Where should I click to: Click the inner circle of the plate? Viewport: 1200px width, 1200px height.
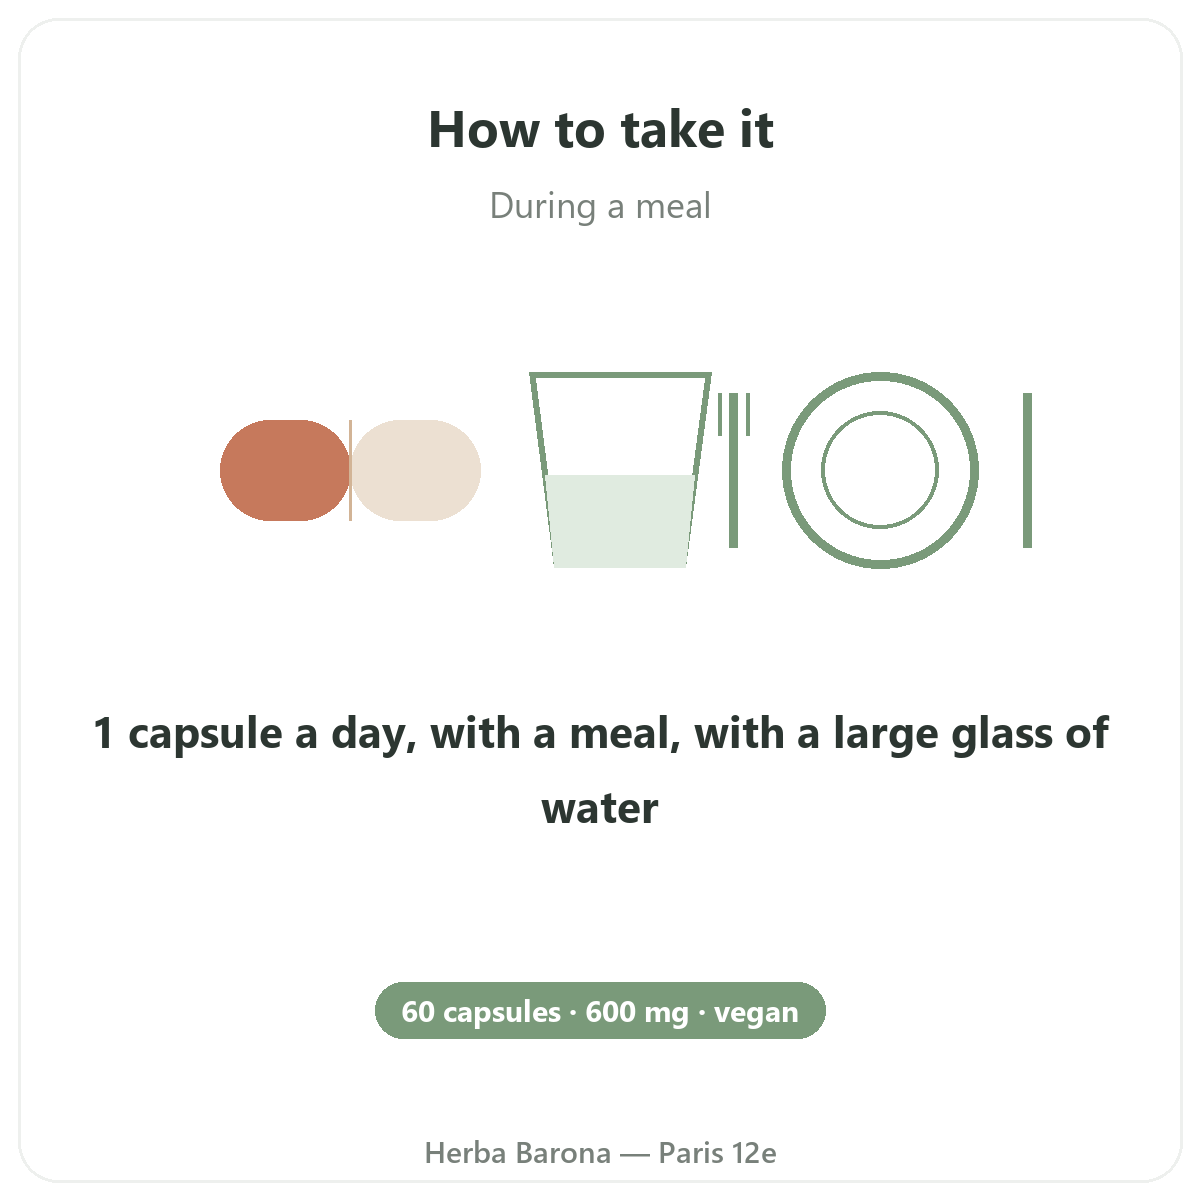[880, 470]
